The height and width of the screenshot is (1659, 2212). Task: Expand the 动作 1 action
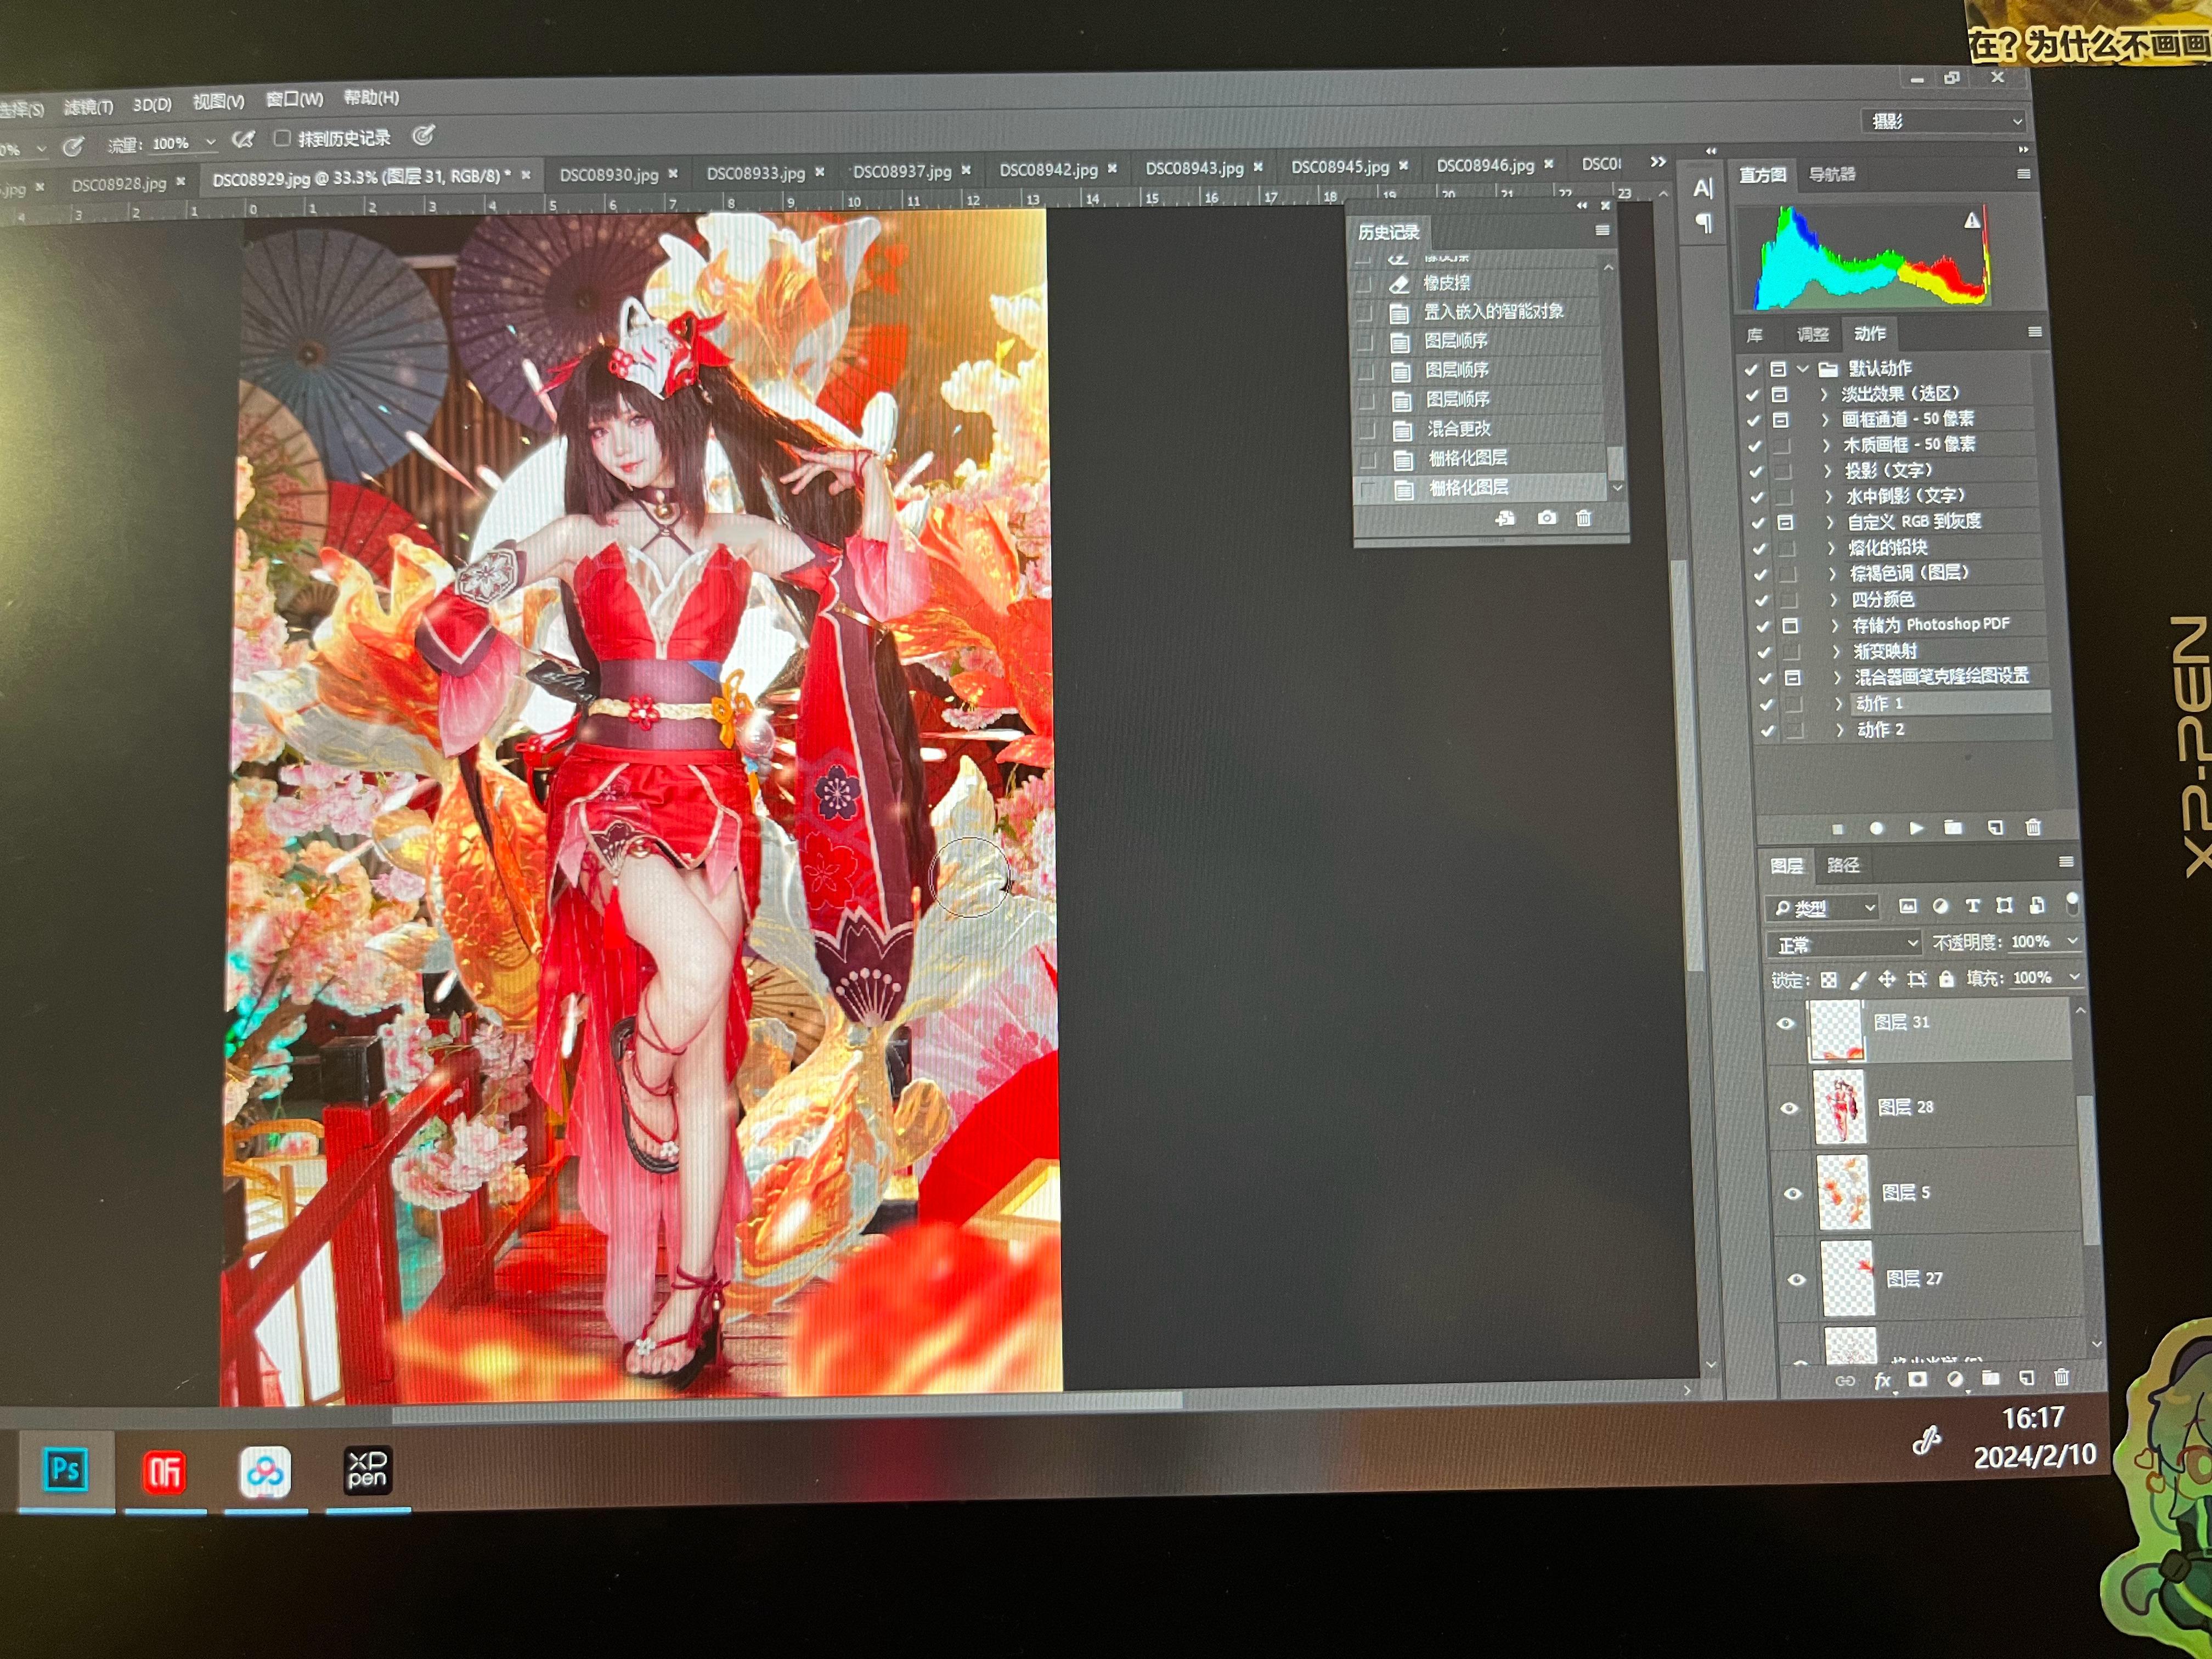(1838, 704)
